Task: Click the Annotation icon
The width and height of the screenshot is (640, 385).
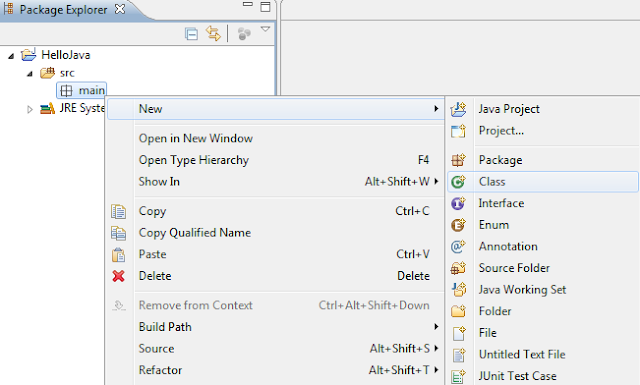Action: click(458, 247)
